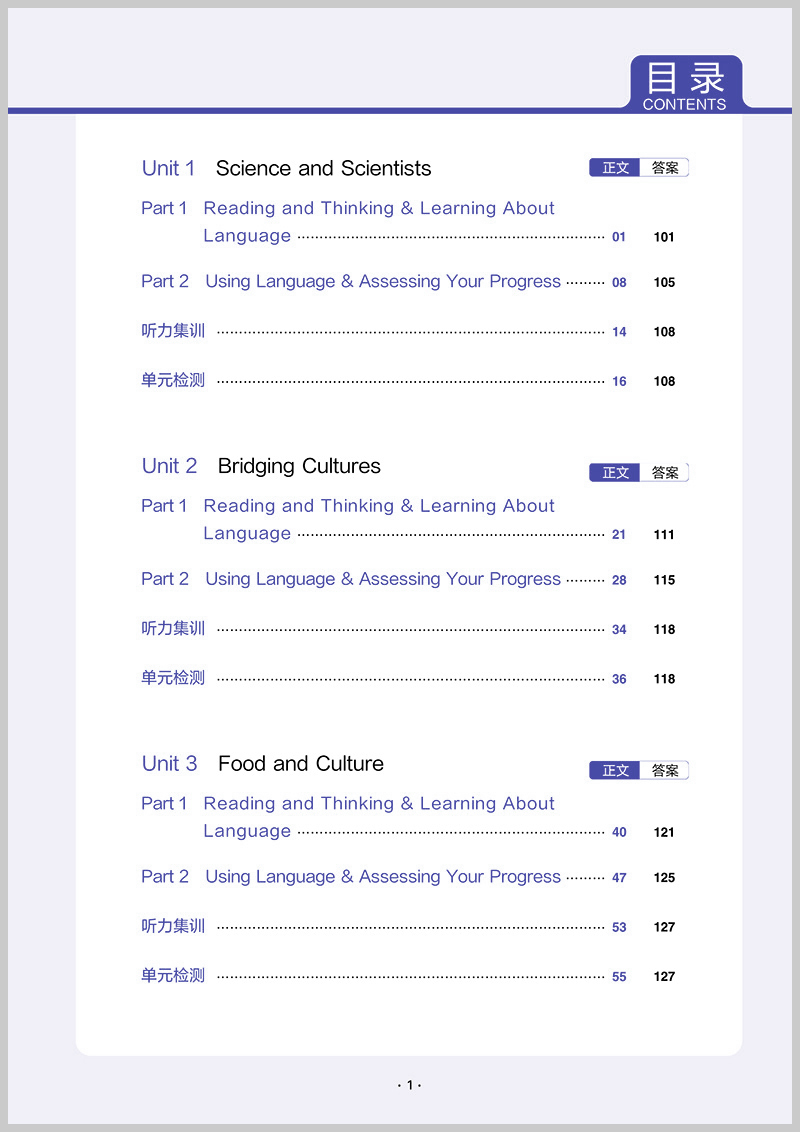
Task: Click answer page number 111
Action: pos(664,535)
